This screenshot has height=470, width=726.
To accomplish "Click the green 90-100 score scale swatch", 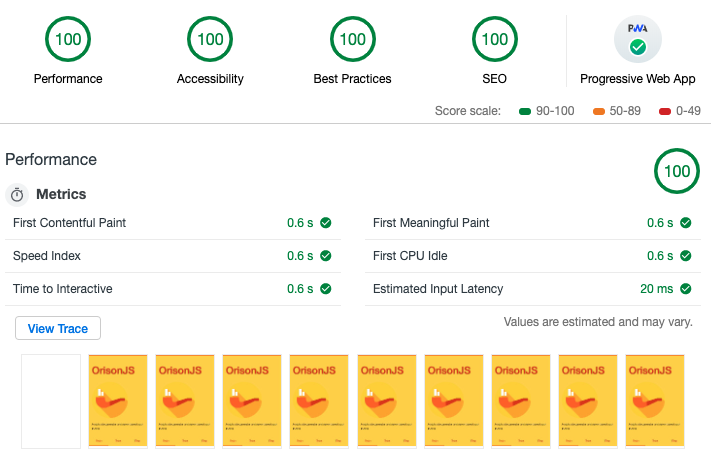I will click(525, 111).
